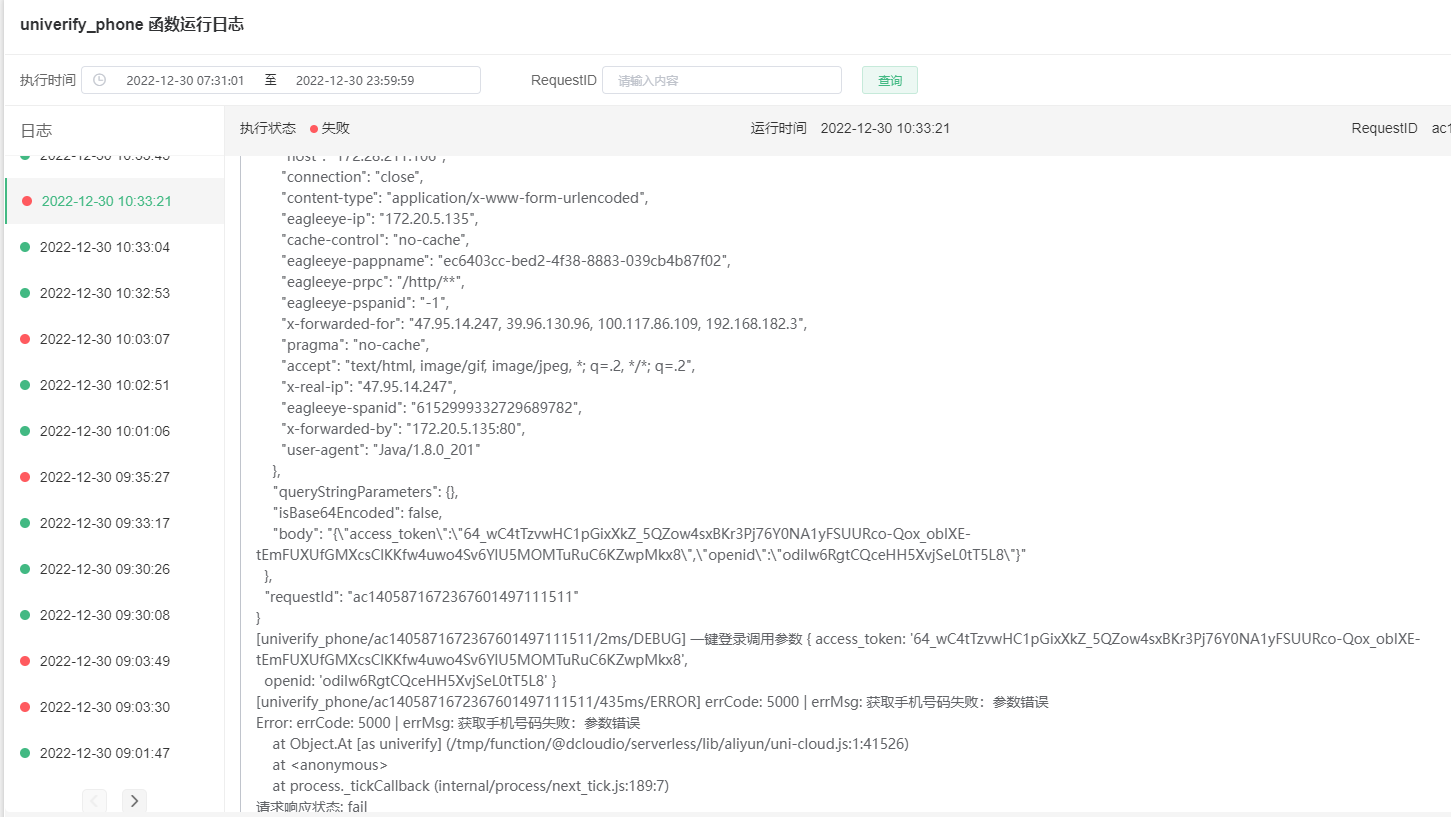1451x817 pixels.
Task: Open failed log 2022-12-30 09:03:49
Action: point(105,661)
